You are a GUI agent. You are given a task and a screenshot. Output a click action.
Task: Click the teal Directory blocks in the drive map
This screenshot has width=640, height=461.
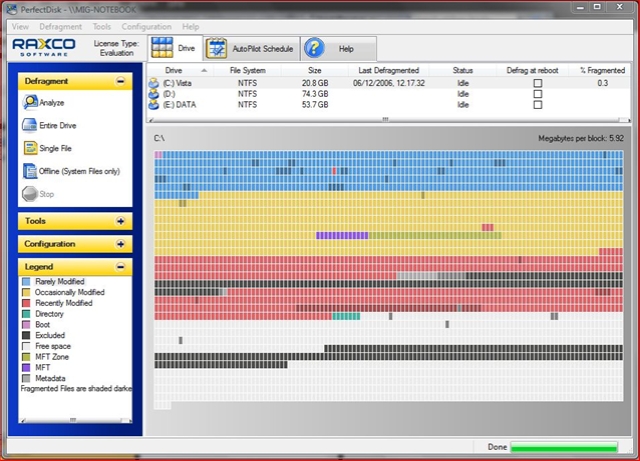click(346, 316)
